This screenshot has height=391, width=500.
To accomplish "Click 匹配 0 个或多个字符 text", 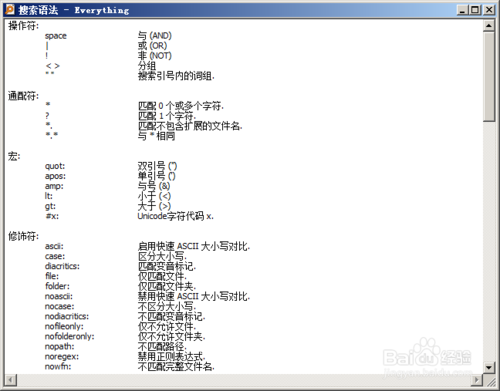I will point(181,106).
